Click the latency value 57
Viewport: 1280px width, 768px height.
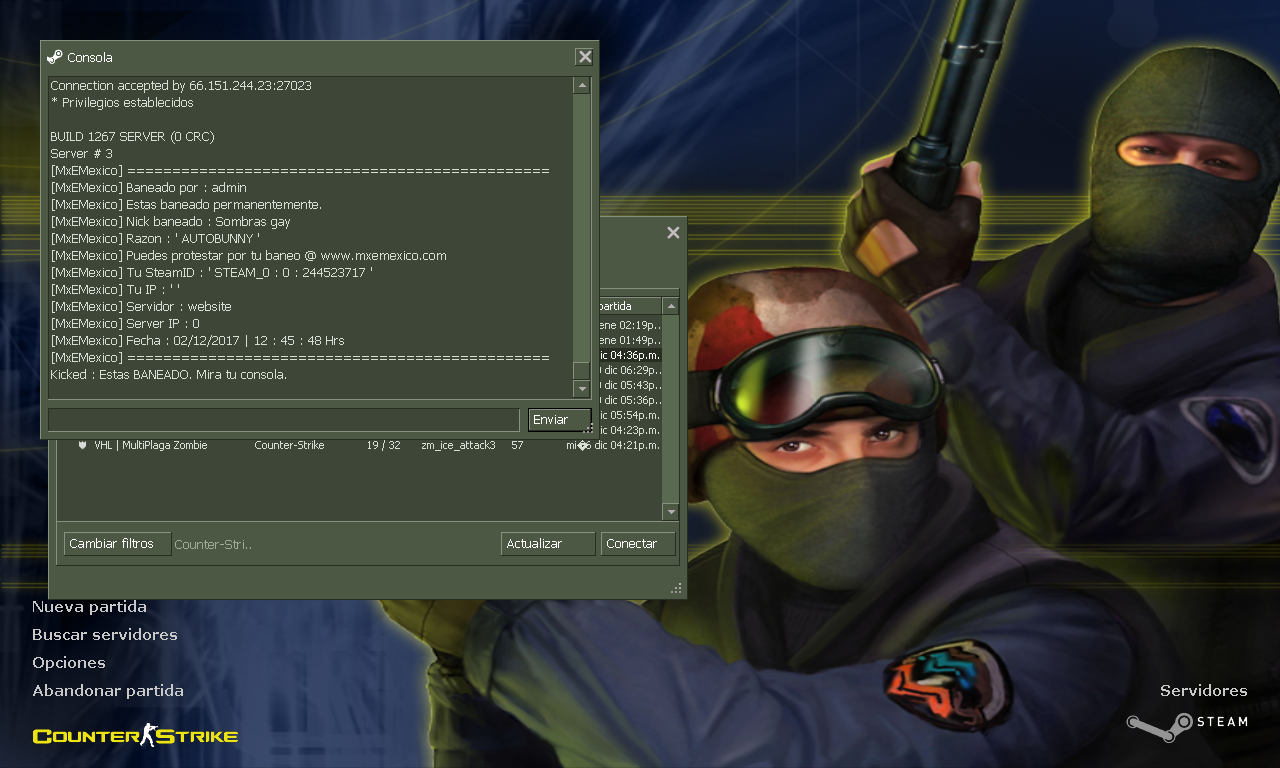(x=517, y=445)
